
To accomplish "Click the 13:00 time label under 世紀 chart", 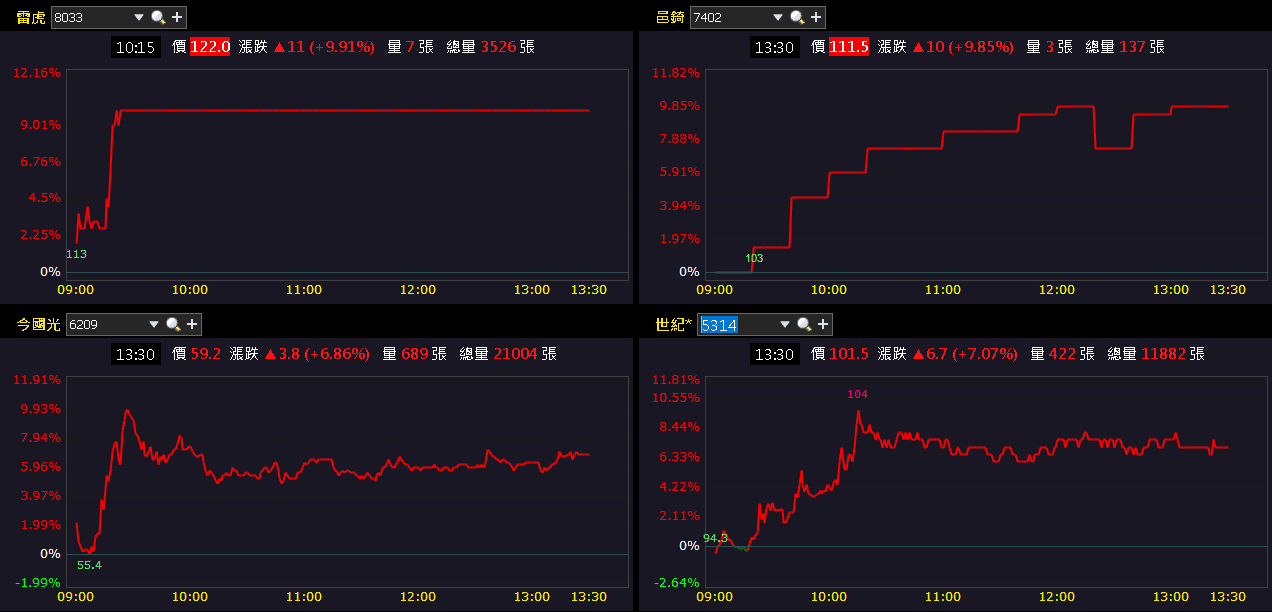I will click(1170, 596).
